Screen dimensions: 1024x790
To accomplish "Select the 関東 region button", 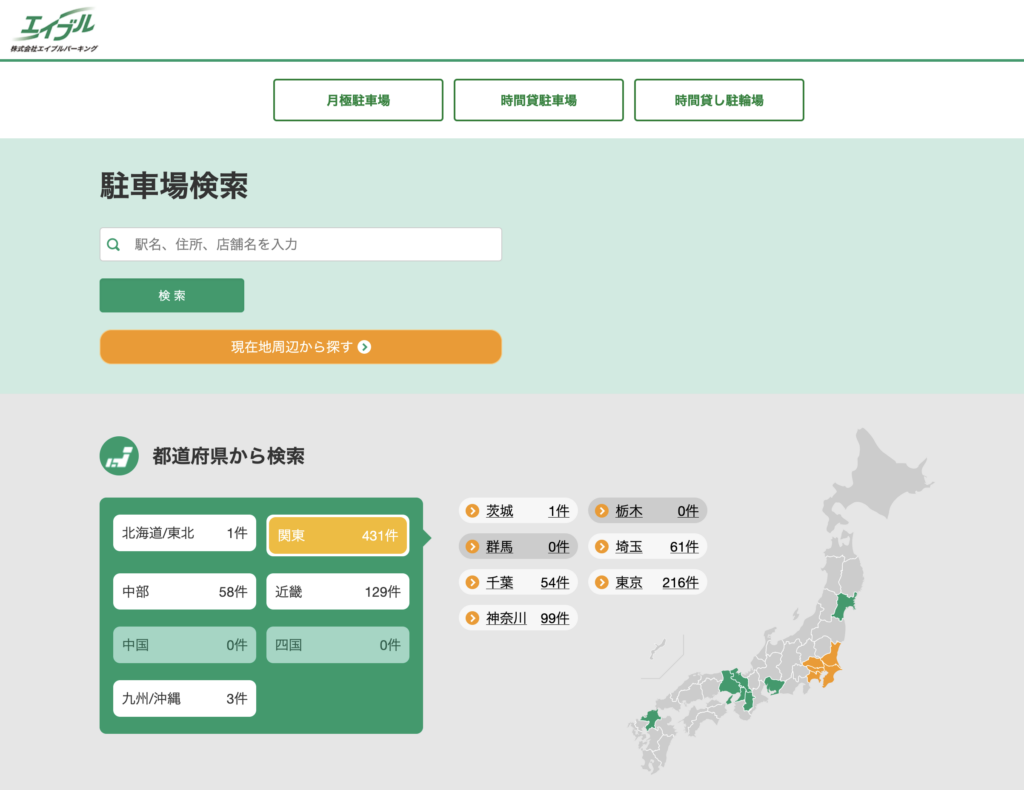I will coord(338,535).
